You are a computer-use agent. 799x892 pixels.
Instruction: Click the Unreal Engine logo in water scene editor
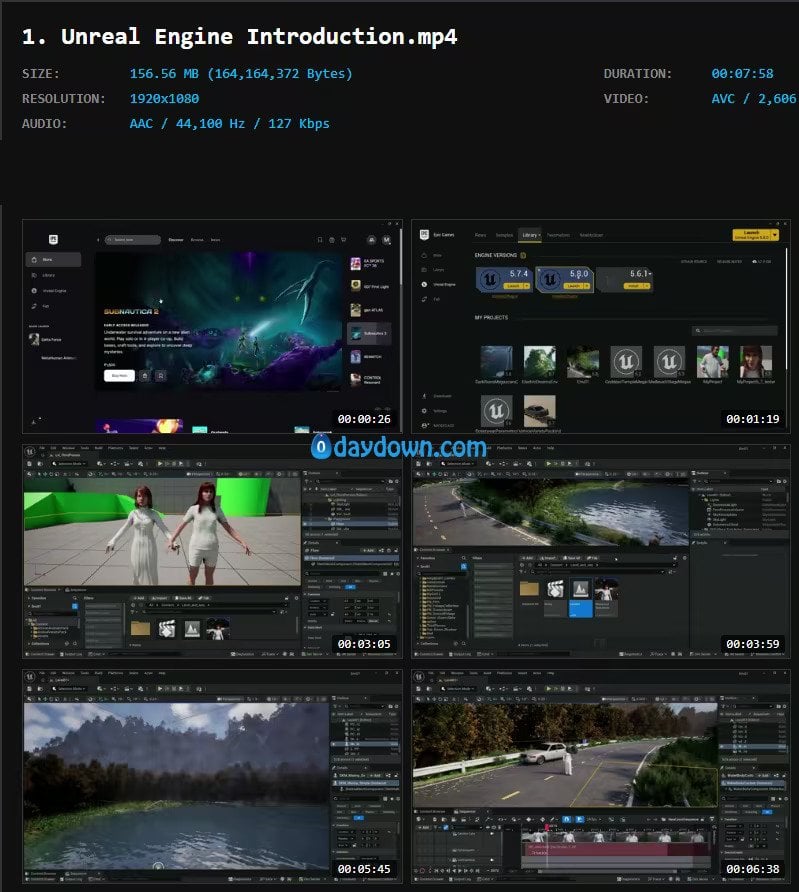tap(30, 676)
